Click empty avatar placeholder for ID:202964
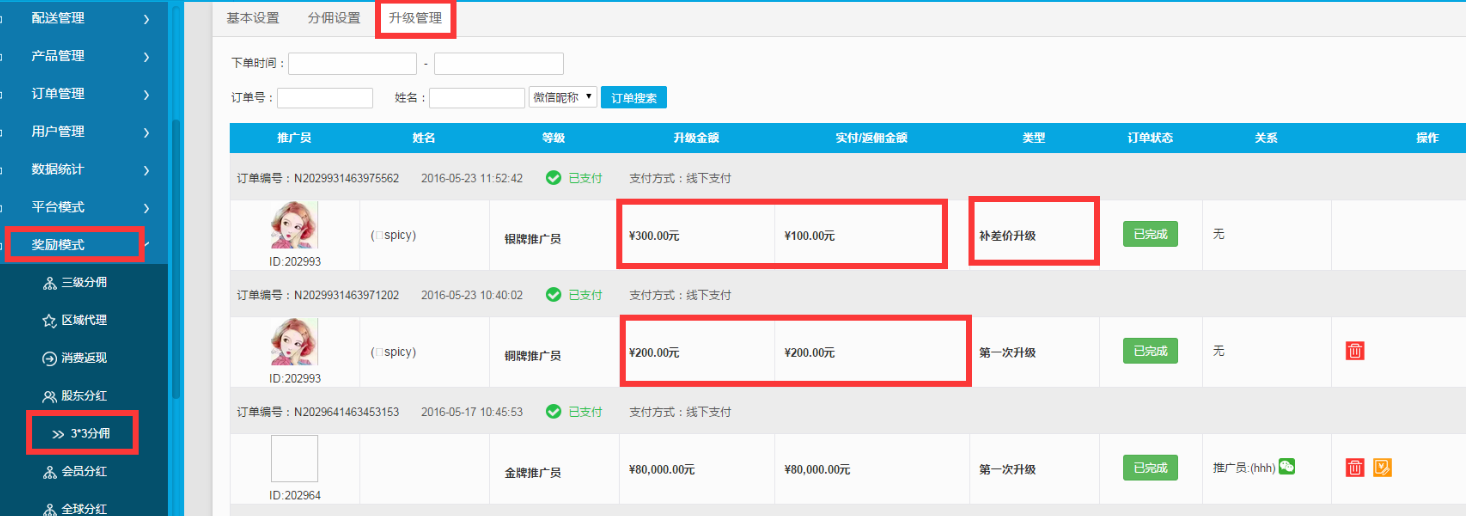1466x516 pixels. point(294,459)
